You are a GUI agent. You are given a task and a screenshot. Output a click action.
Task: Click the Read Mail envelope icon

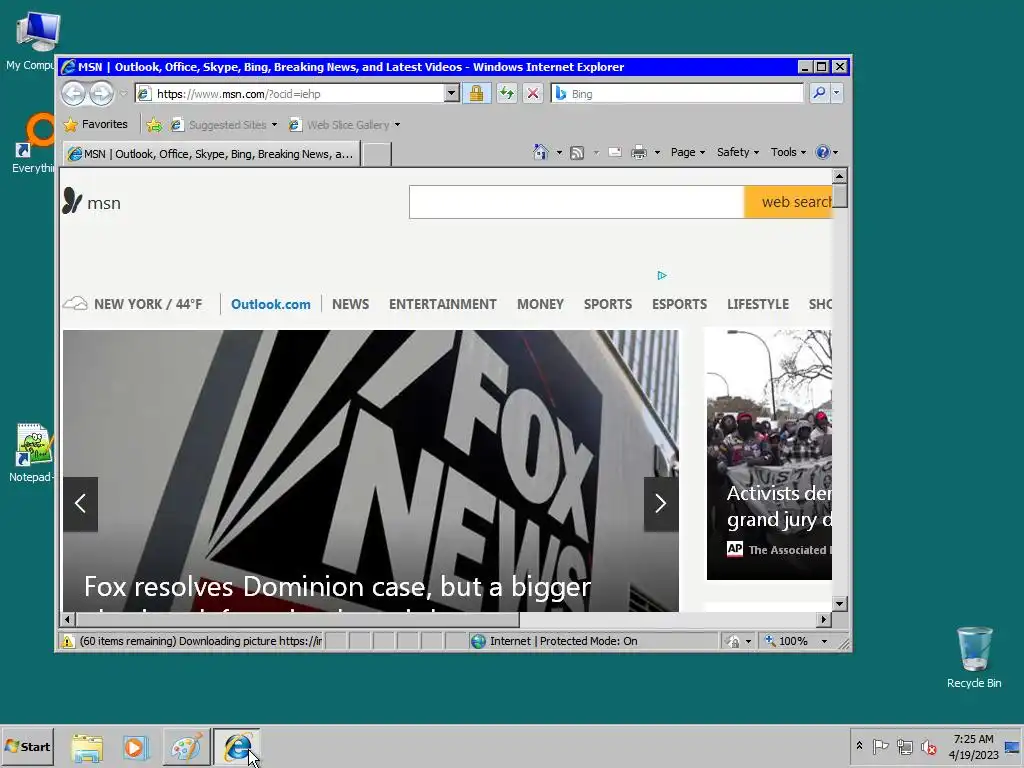[x=615, y=152]
